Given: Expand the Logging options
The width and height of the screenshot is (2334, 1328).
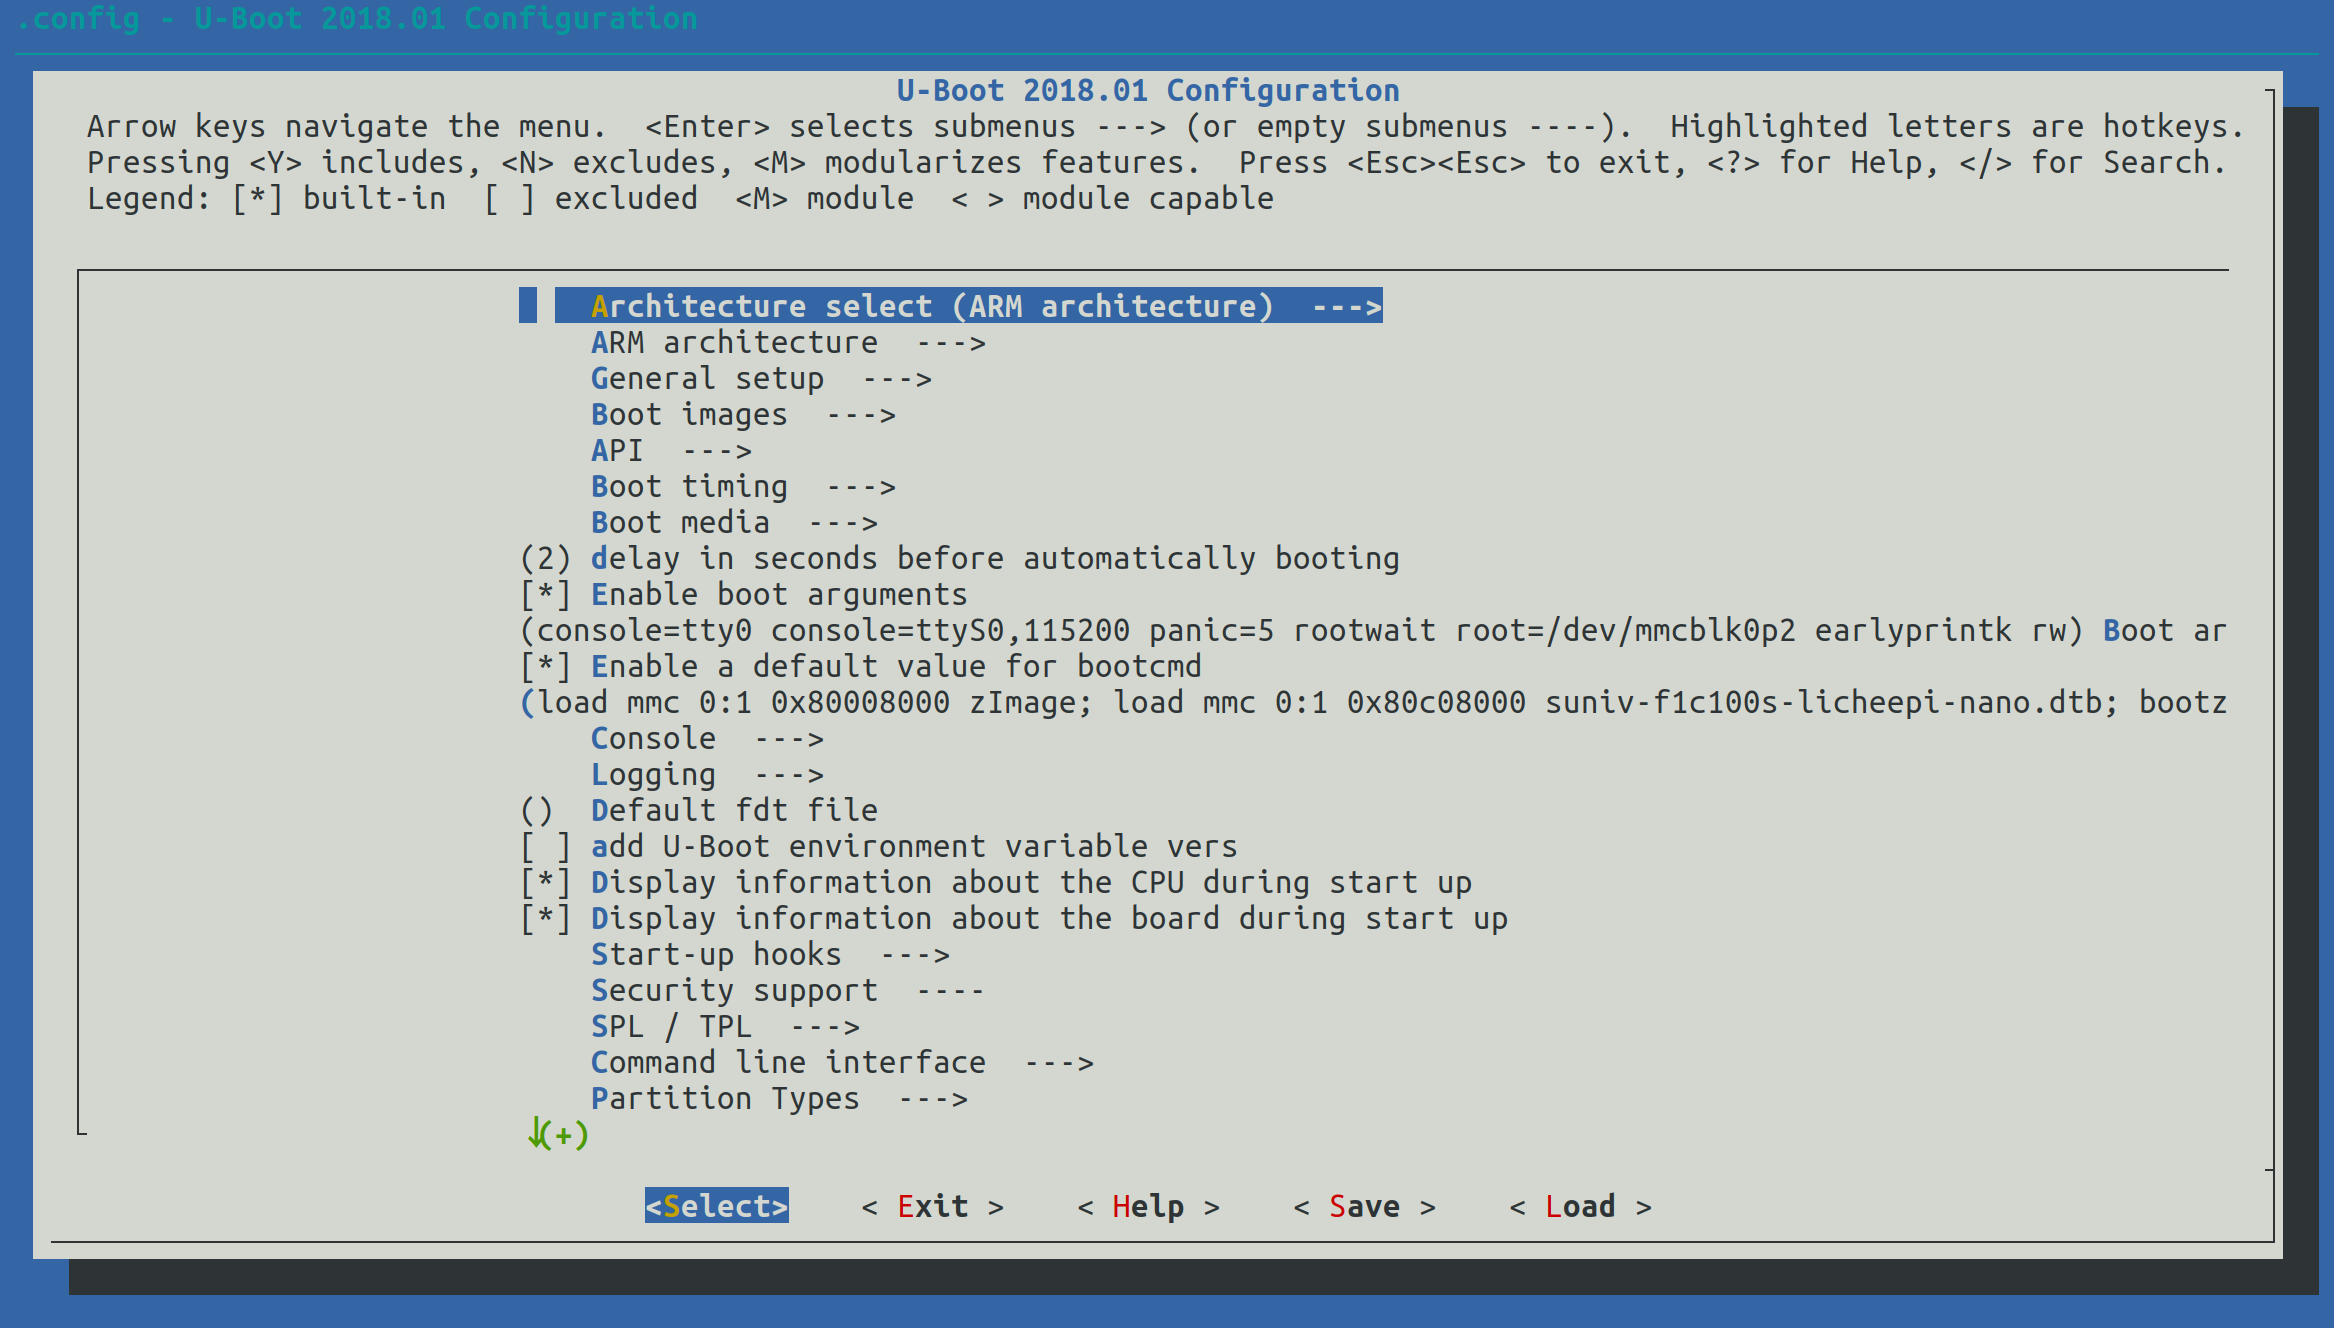Looking at the screenshot, I should pos(653,774).
